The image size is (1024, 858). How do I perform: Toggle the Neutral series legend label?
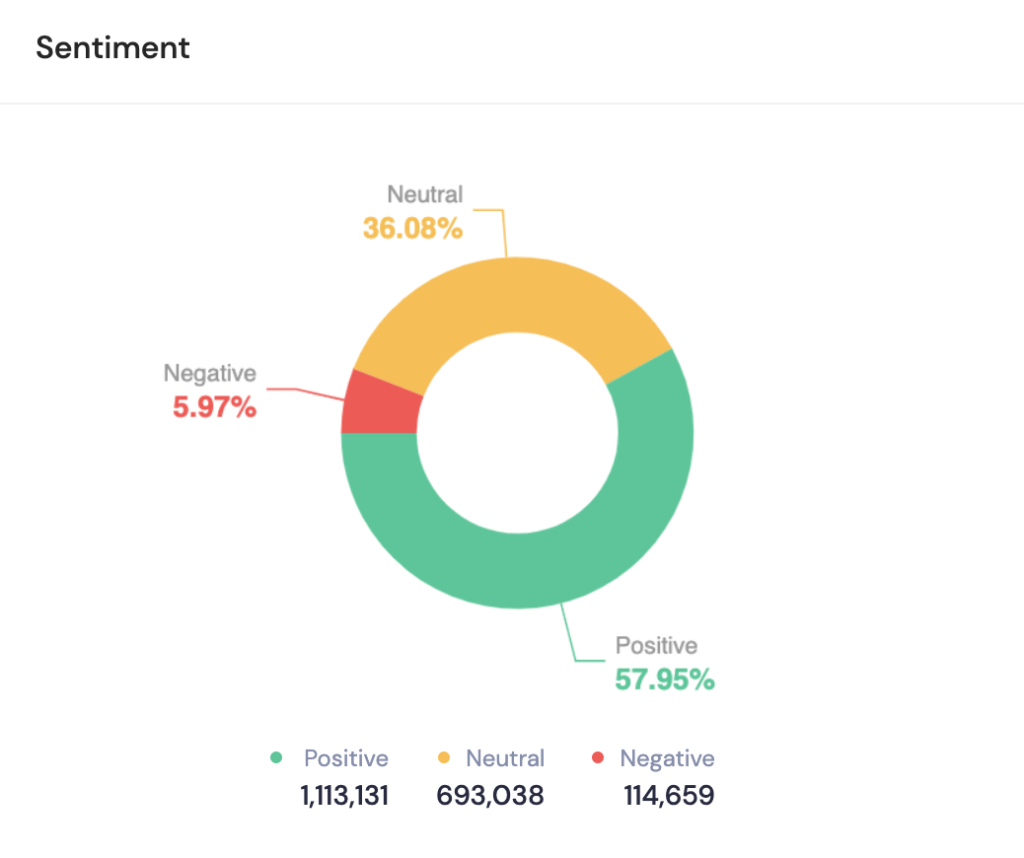click(x=505, y=758)
